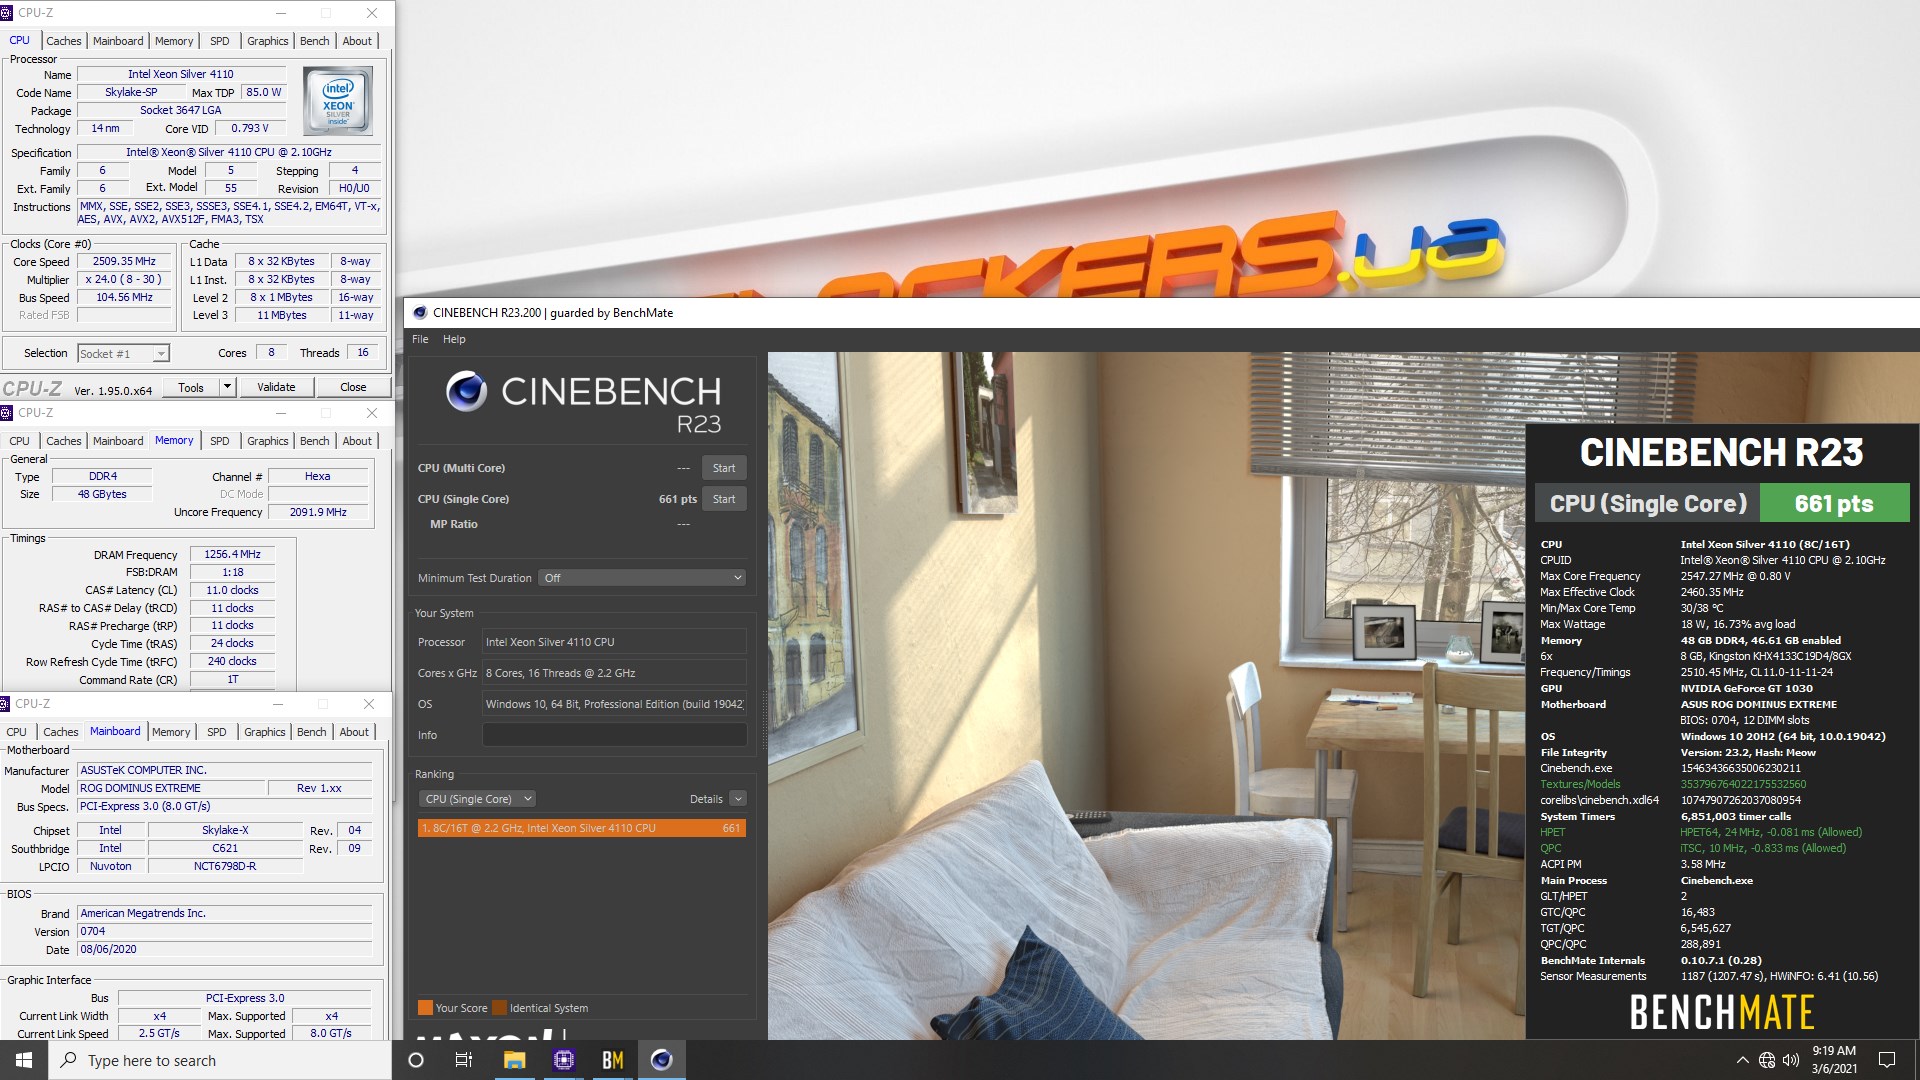Show hidden tray icons chevron

click(1742, 1060)
